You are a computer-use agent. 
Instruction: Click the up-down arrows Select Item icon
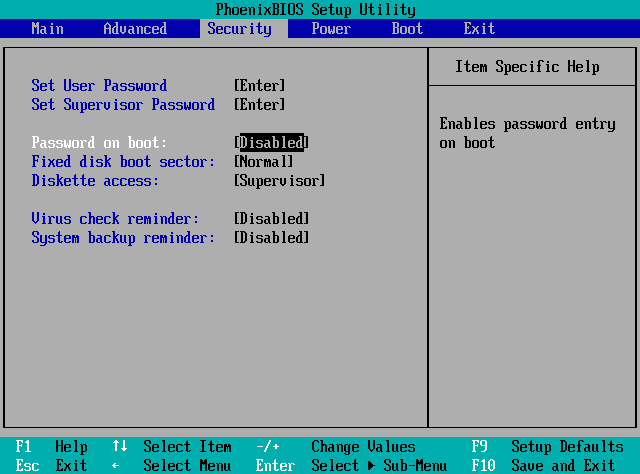[120, 446]
